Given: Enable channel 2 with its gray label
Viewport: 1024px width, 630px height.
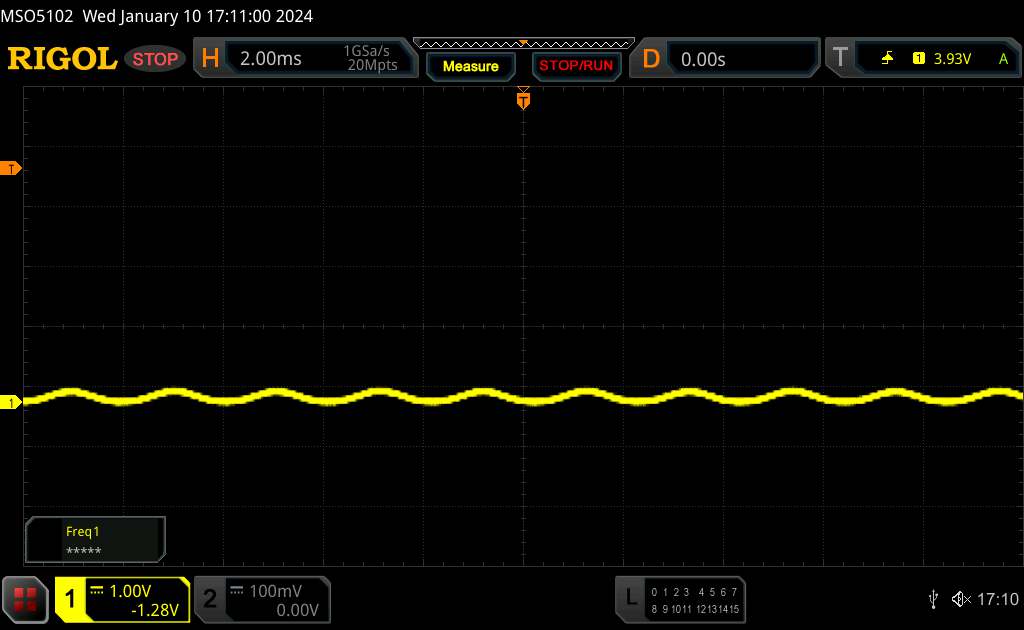Looking at the screenshot, I should tap(210, 599).
